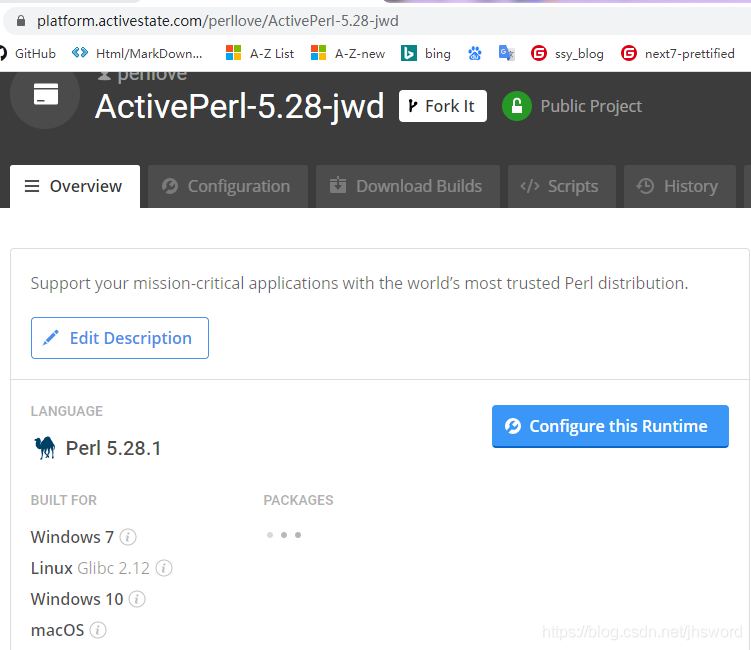Screen dimensions: 751x650
Task: Click the Perl camel logo icon
Action: pyautogui.click(x=45, y=448)
